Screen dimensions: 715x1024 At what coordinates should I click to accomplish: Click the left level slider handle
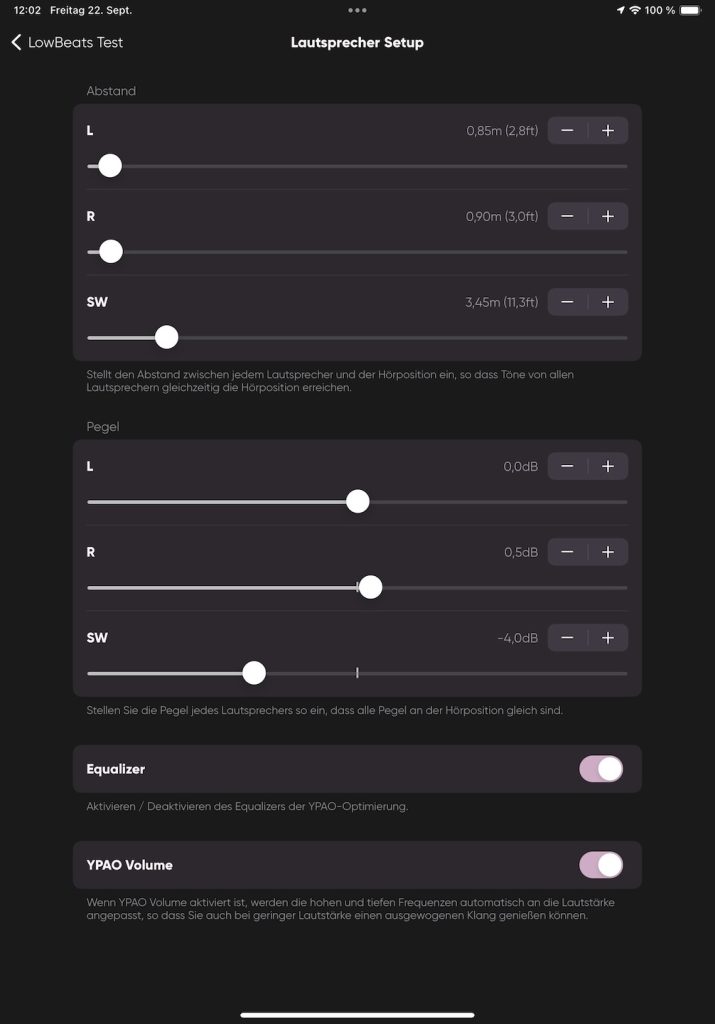357,502
